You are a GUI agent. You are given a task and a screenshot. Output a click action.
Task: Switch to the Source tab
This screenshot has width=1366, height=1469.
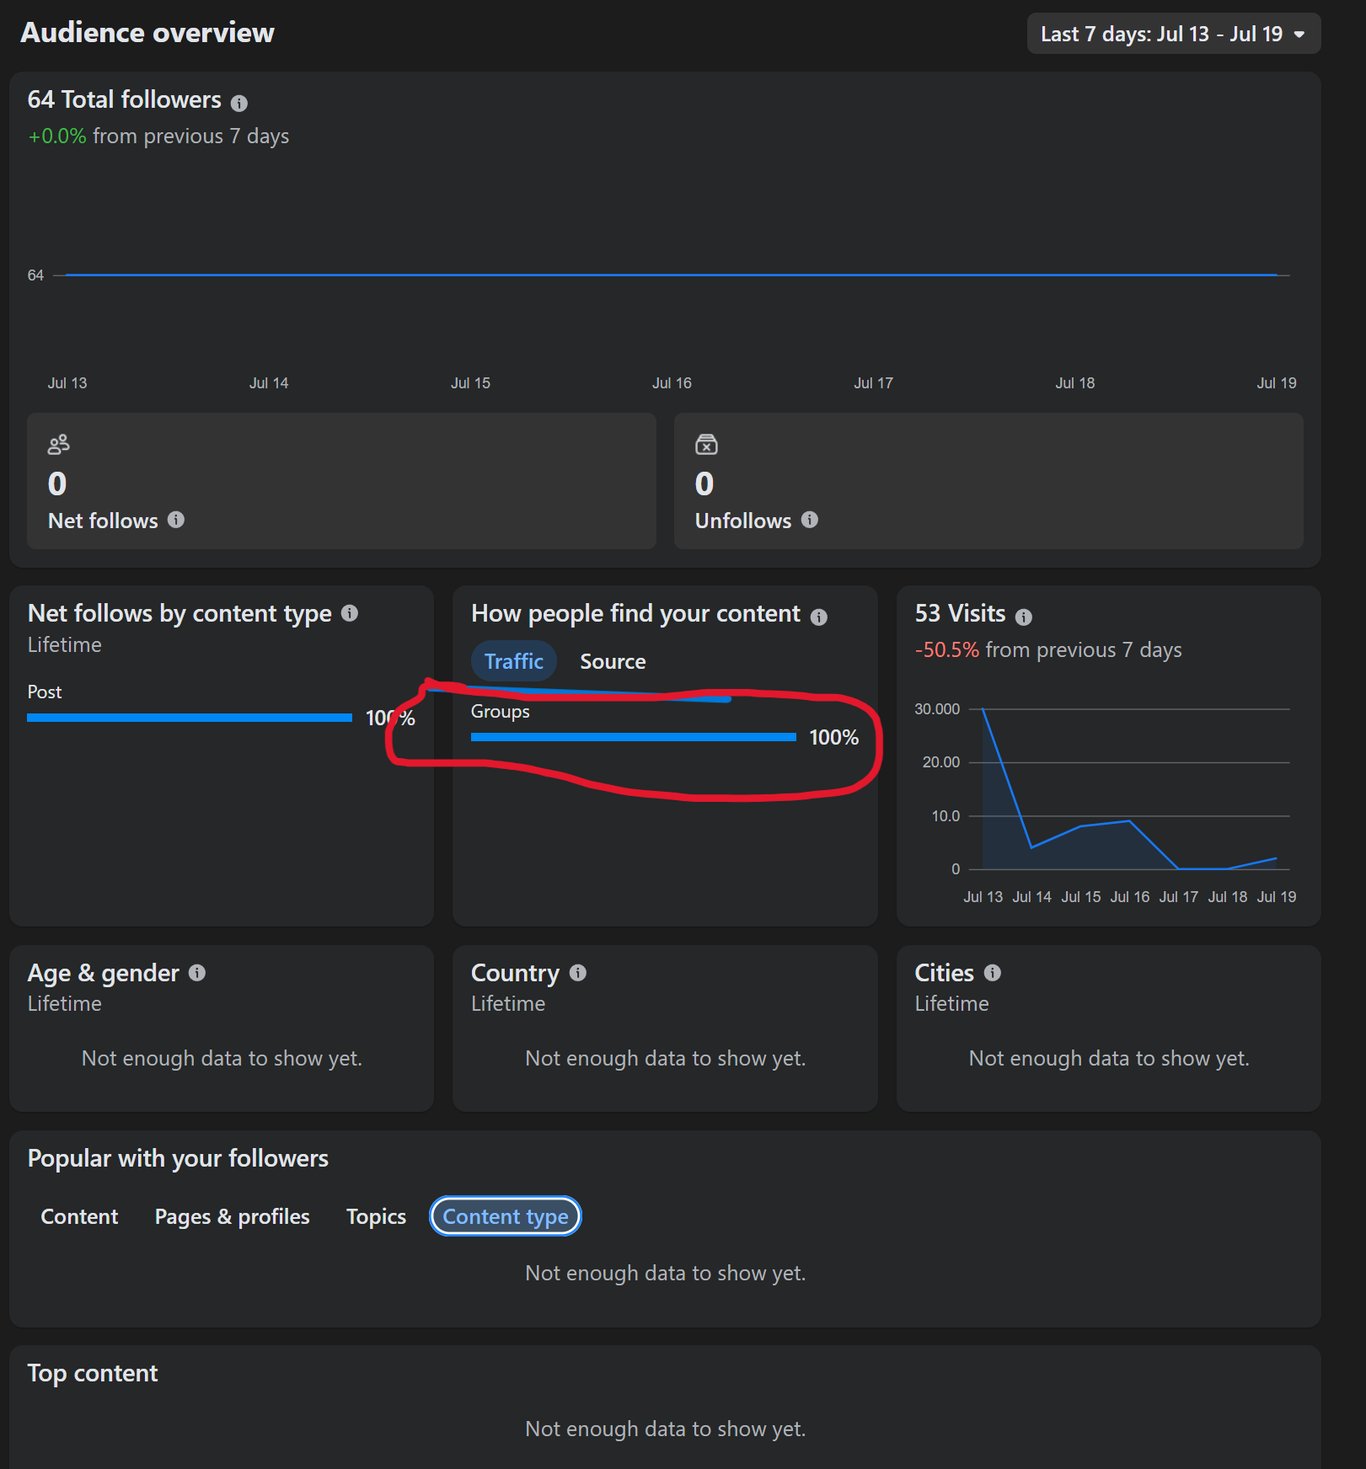click(x=613, y=661)
